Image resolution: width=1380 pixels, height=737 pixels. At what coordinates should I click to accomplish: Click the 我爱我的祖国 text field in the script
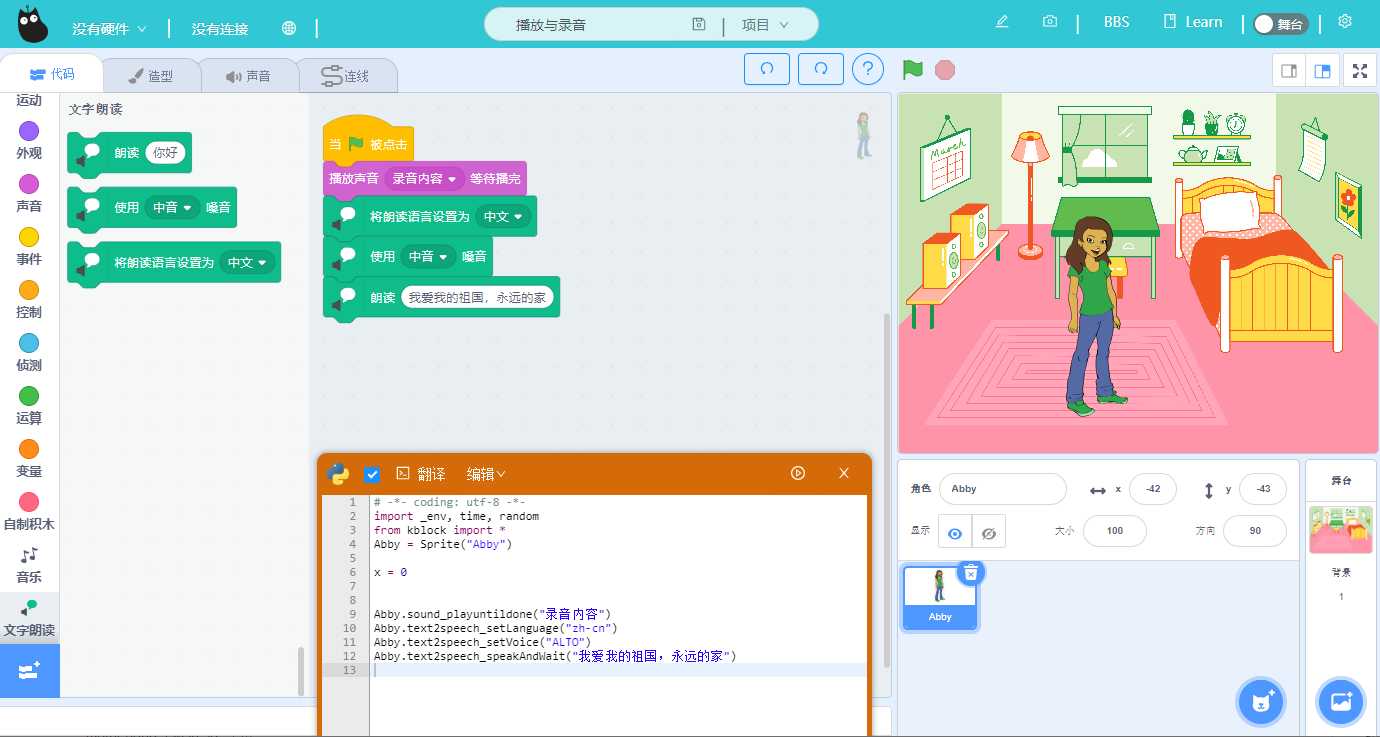(477, 297)
